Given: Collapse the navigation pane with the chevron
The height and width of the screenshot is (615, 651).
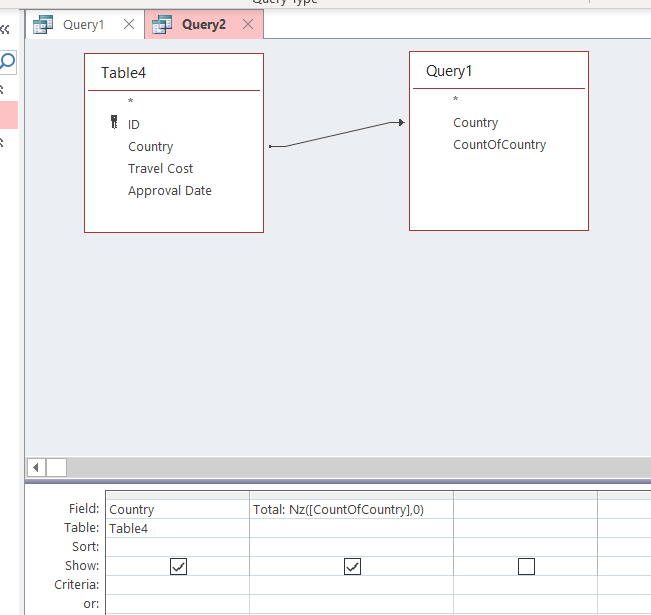Looking at the screenshot, I should click(5, 29).
